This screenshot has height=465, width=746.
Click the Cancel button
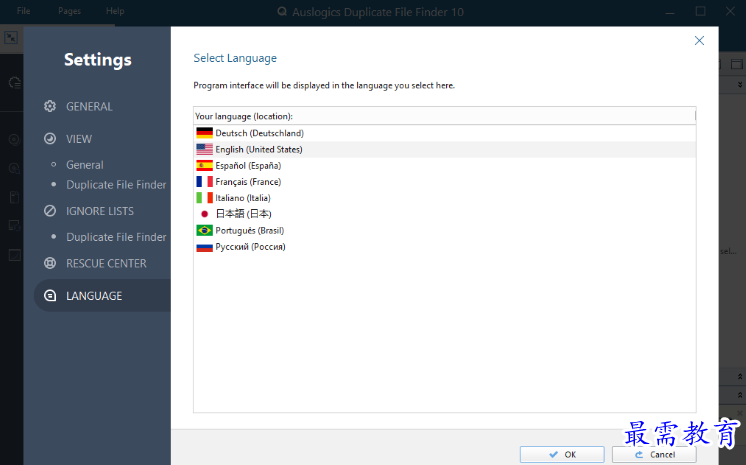coord(654,455)
